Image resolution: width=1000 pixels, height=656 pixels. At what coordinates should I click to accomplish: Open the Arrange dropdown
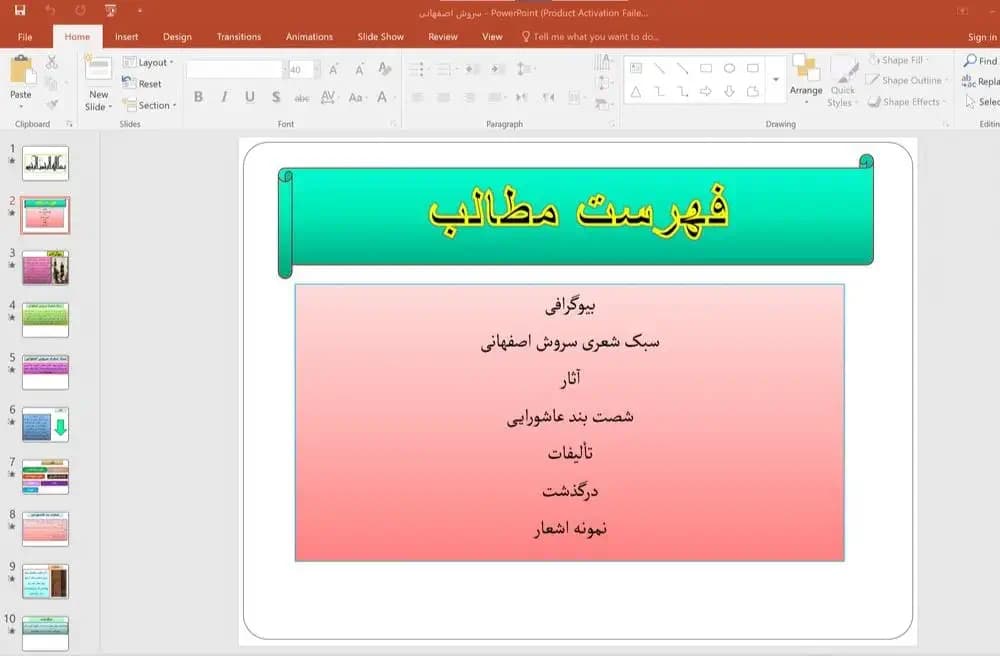pos(806,78)
